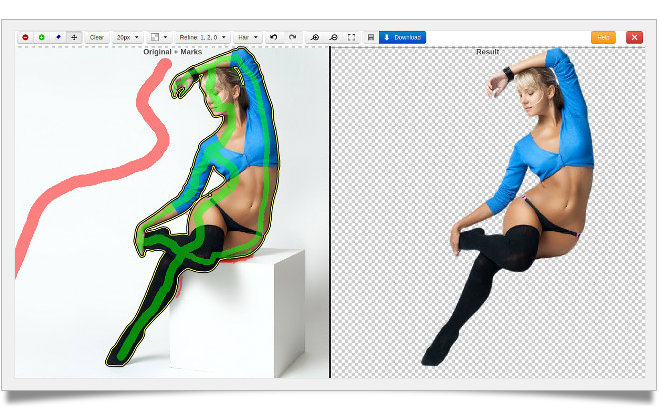Select the red background marker tool

25,37
